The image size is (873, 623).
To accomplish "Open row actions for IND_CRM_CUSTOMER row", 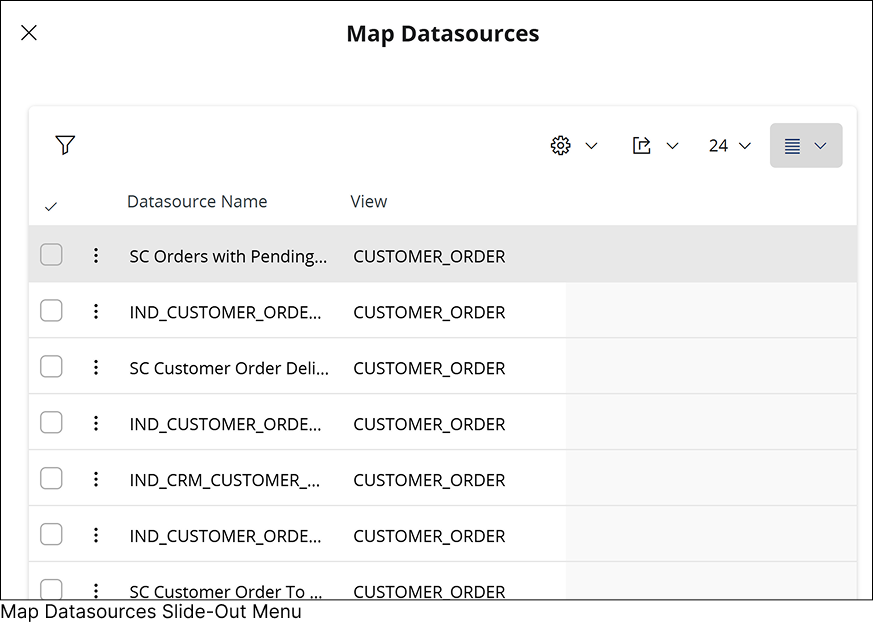I will (x=96, y=480).
